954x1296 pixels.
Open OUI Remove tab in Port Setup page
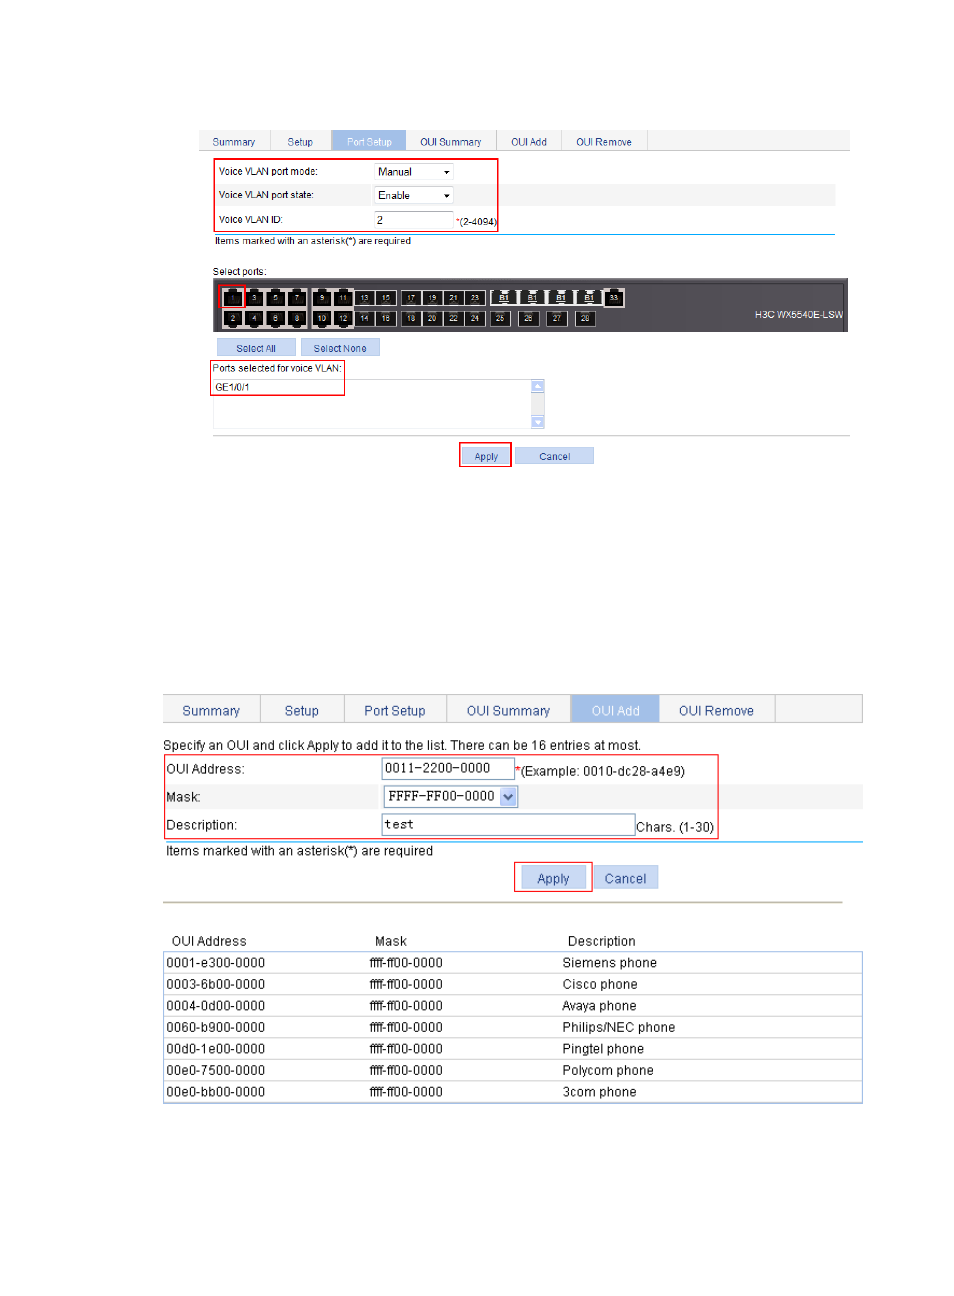(x=604, y=142)
